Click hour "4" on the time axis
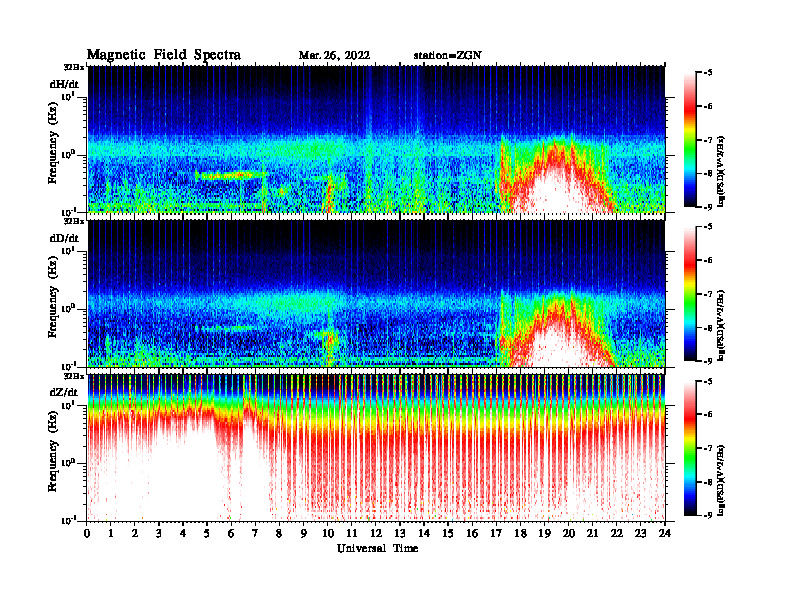 tap(183, 533)
